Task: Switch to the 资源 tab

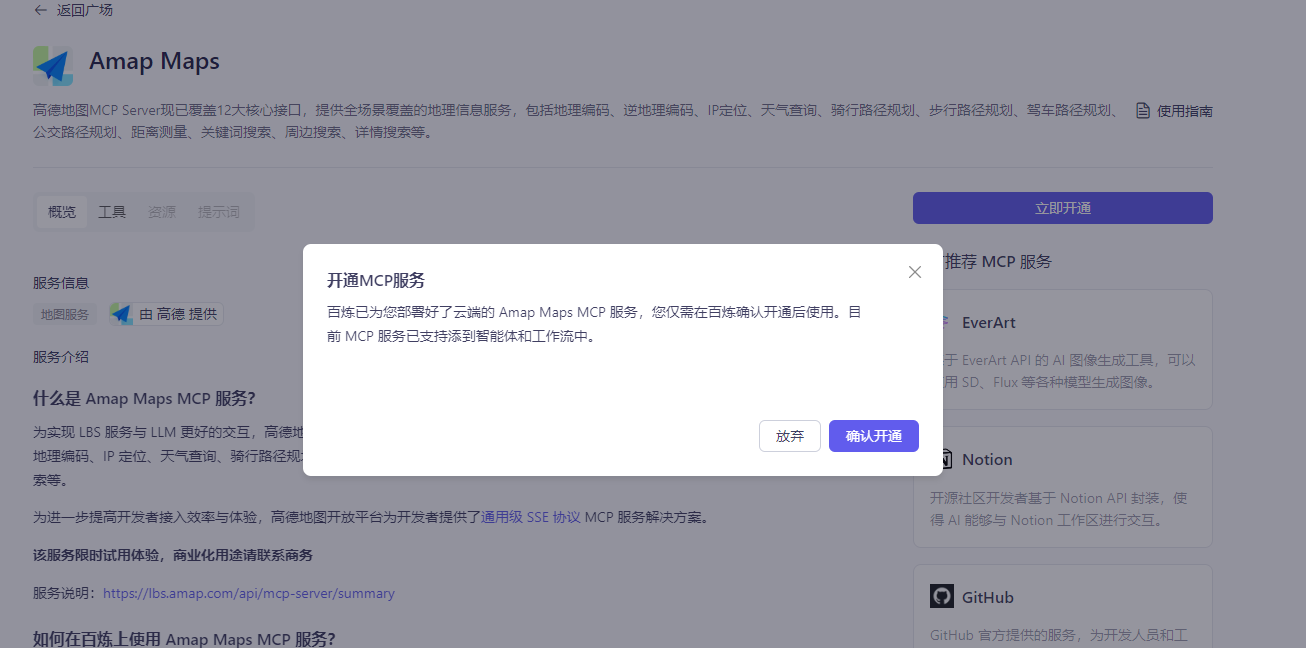Action: click(162, 212)
